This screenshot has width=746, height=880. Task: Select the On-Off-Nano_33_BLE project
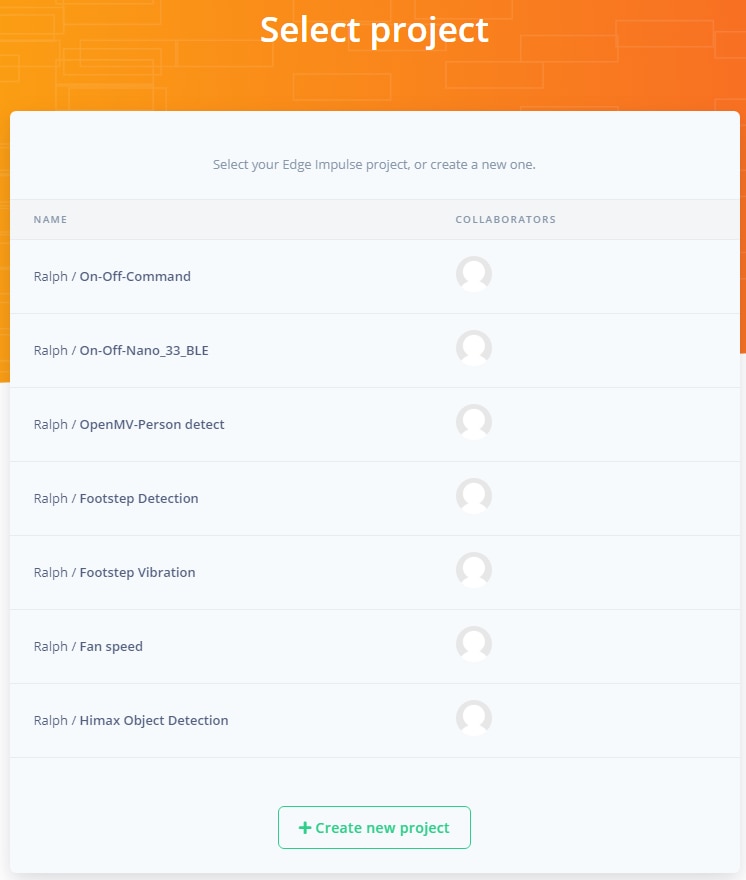143,351
